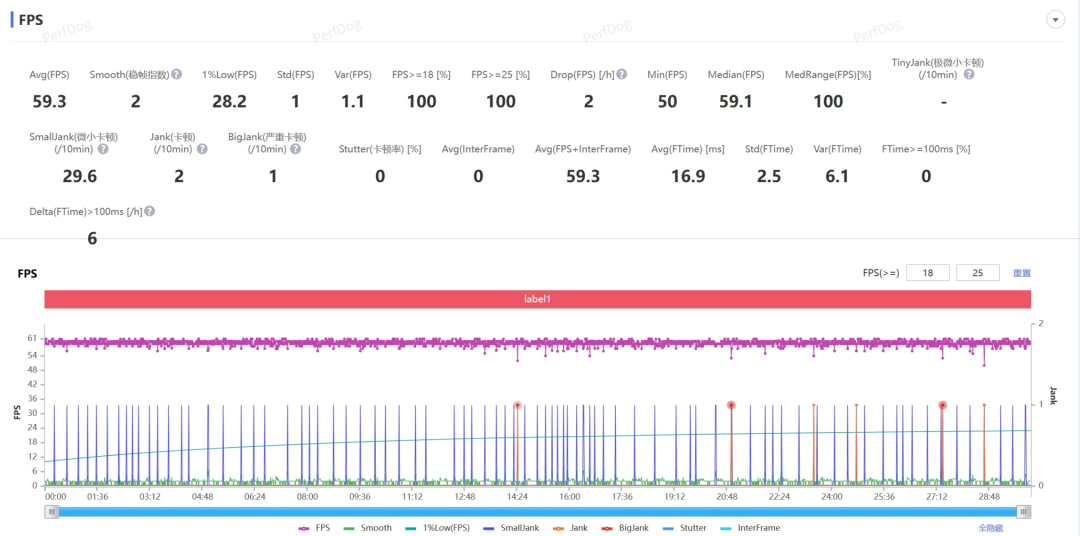Collapse the FPS panel with top-right arrow
1080x536 pixels.
(x=1054, y=20)
